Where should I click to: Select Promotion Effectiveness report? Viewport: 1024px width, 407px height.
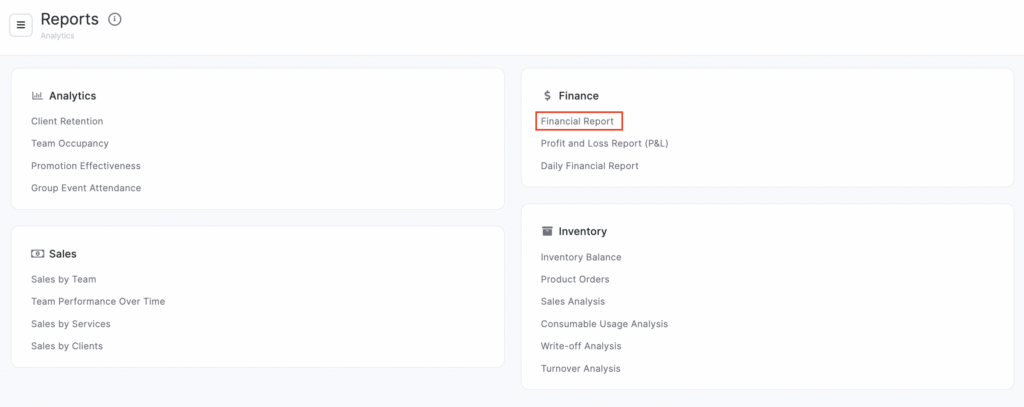click(86, 166)
